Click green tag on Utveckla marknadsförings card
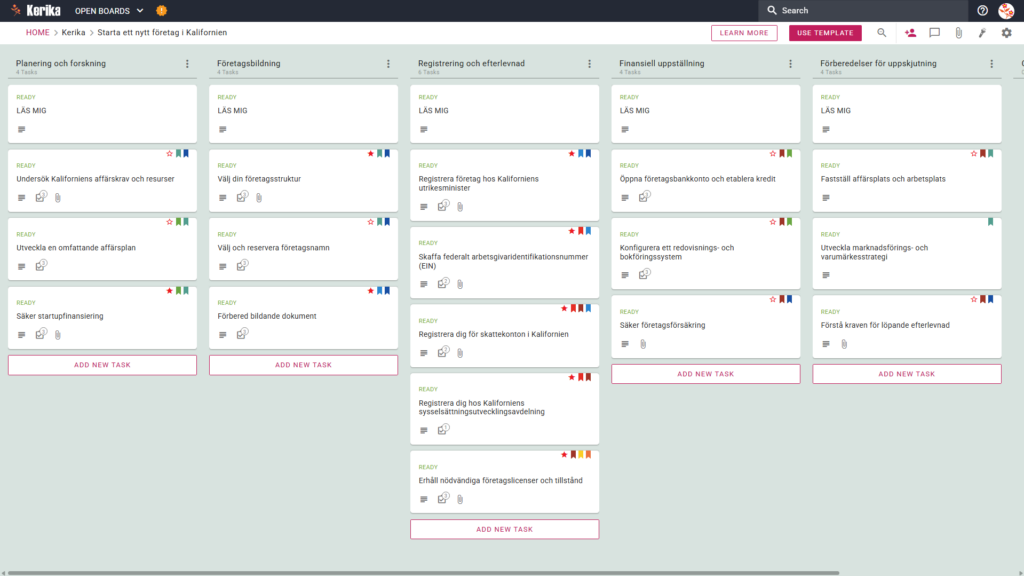Viewport: 1024px width, 576px height. (x=991, y=222)
